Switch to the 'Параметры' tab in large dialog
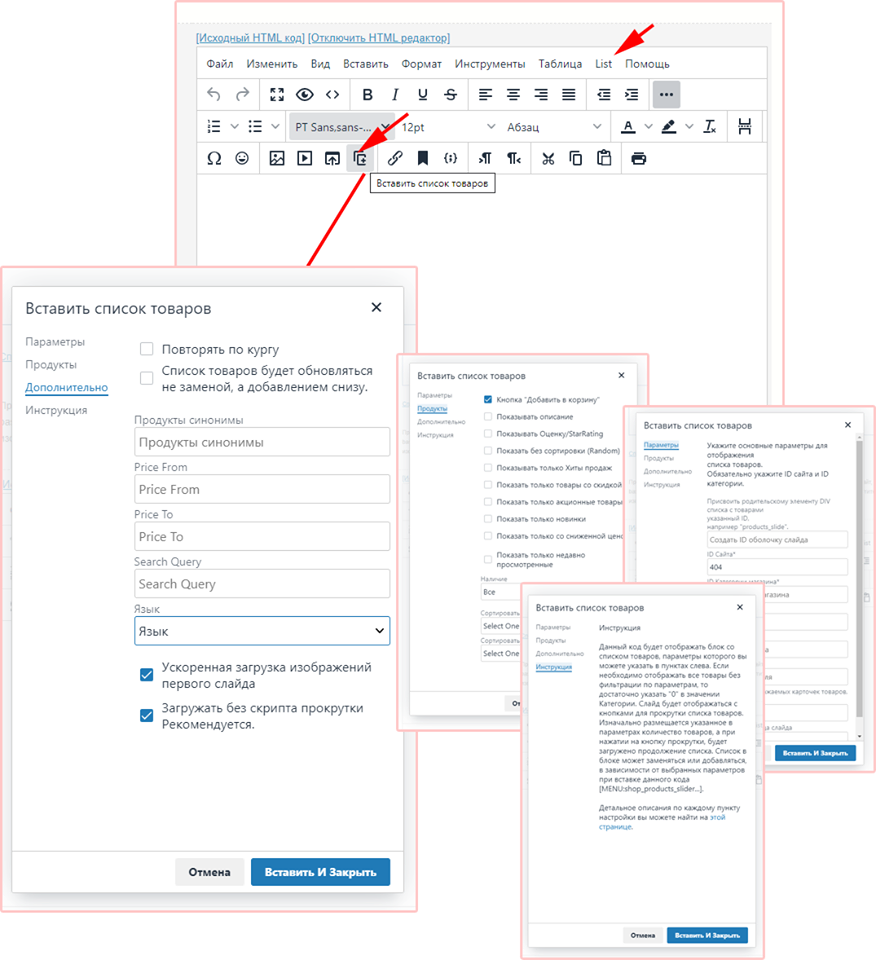Viewport: 876px width, 960px height. 55,342
